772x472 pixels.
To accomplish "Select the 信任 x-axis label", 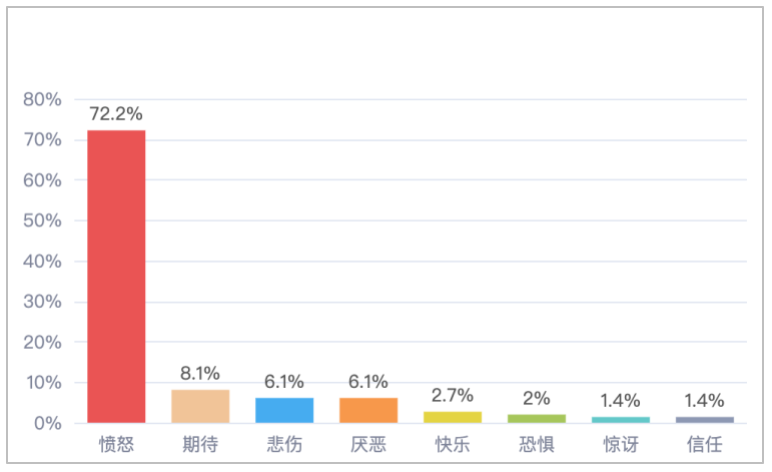I will pyautogui.click(x=704, y=444).
